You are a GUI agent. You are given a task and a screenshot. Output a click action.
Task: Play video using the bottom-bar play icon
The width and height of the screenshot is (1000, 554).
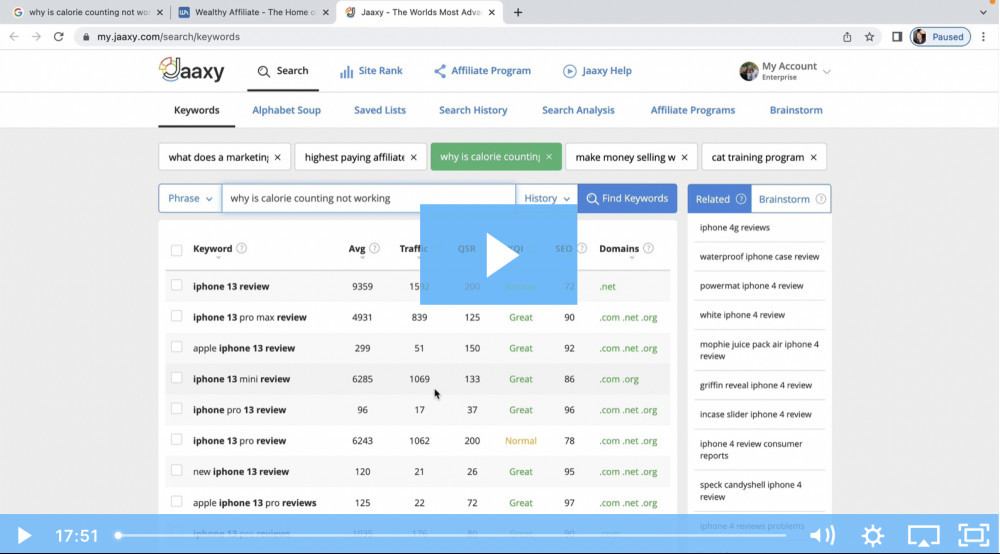(x=24, y=536)
